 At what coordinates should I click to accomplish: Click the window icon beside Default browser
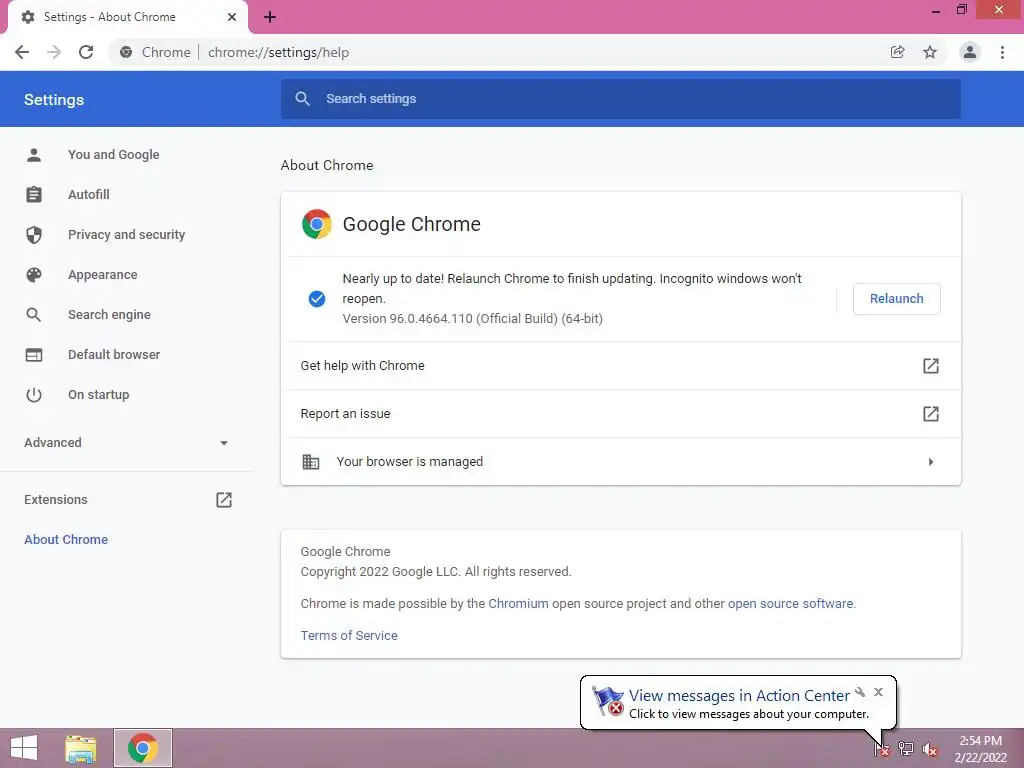[34, 355]
